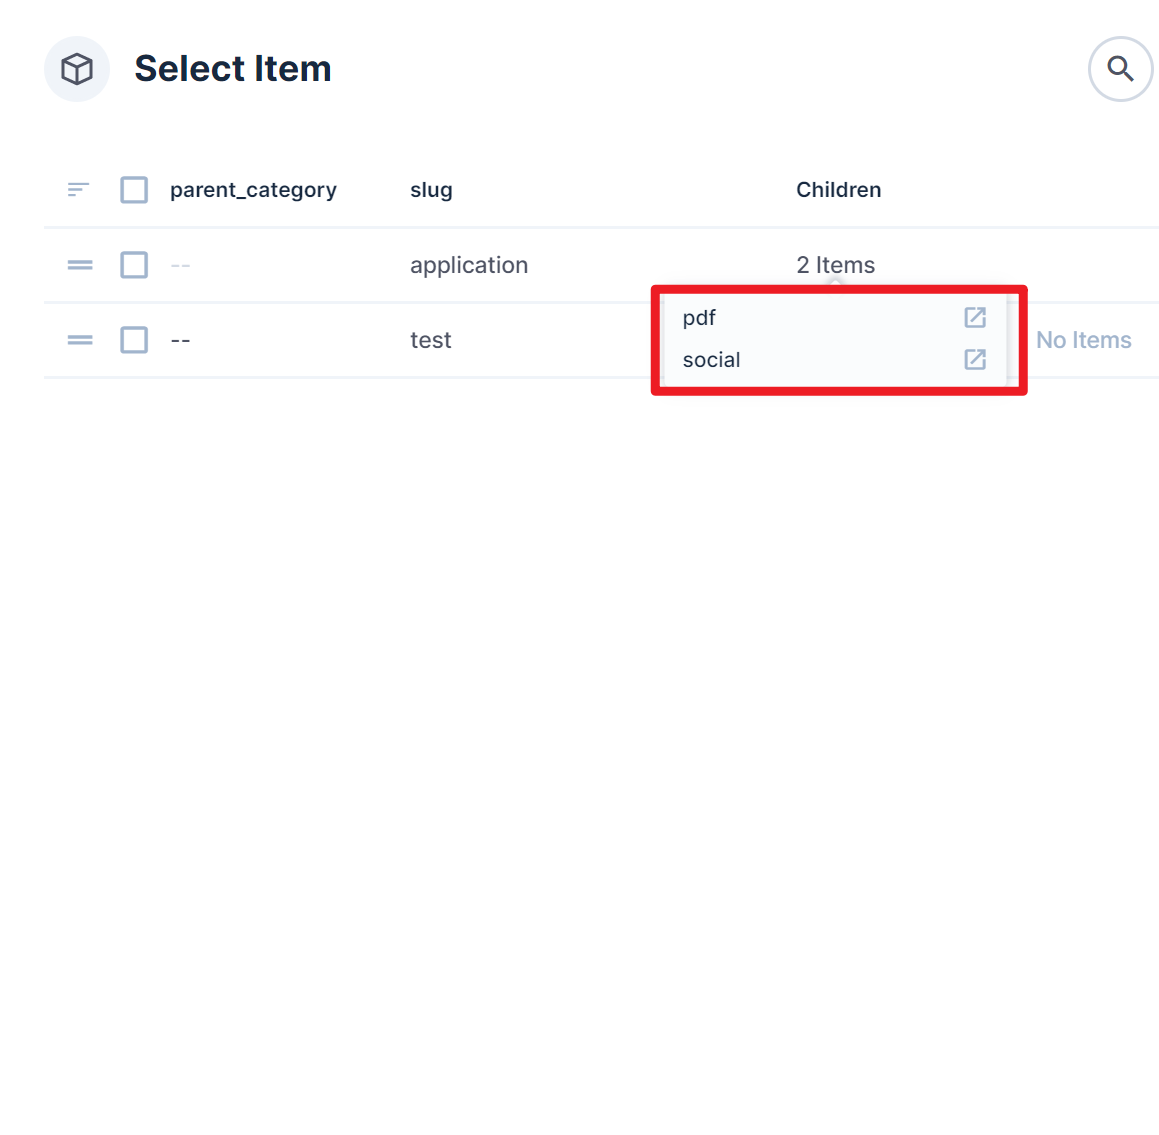Click the cube icon beside Select Item
Screen dimensions: 1159x1135
pos(76,68)
